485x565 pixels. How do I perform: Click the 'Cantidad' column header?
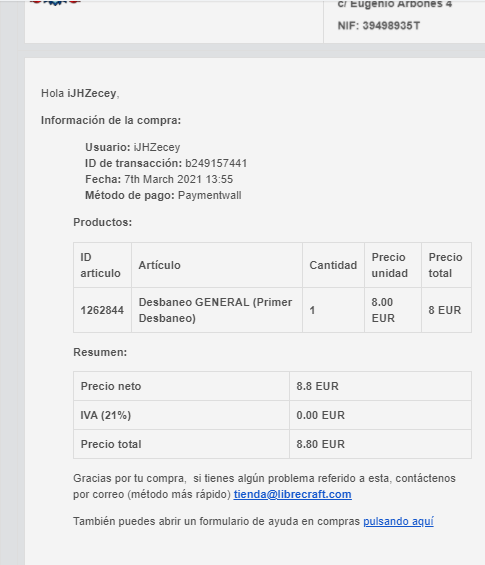point(333,265)
